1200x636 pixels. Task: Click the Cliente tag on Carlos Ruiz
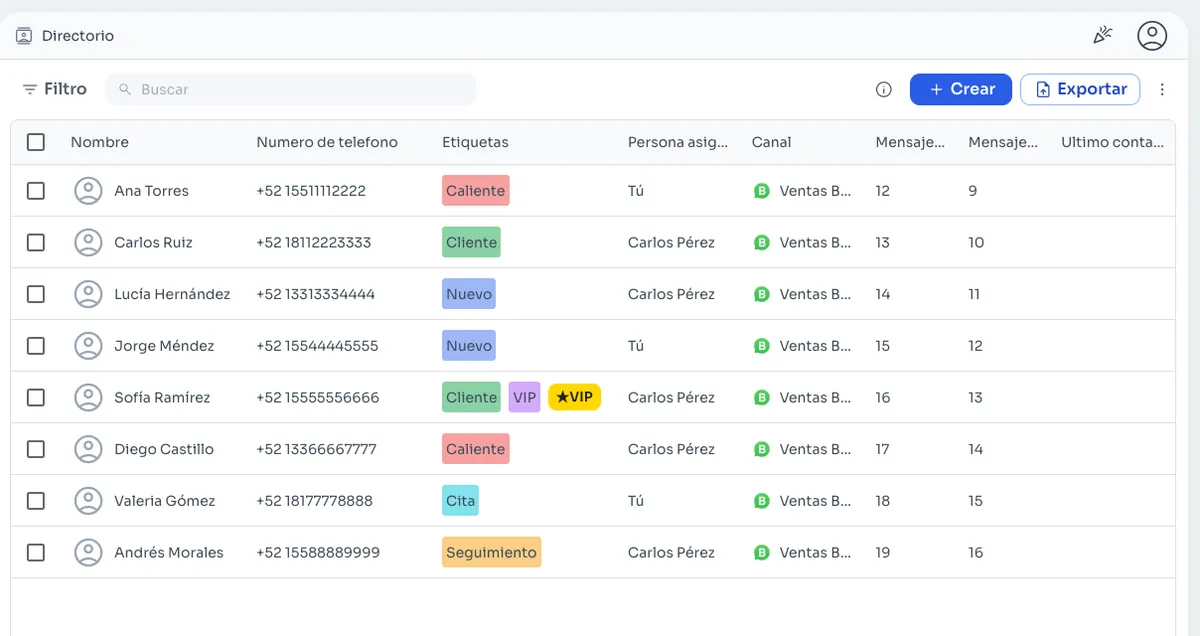coord(471,242)
